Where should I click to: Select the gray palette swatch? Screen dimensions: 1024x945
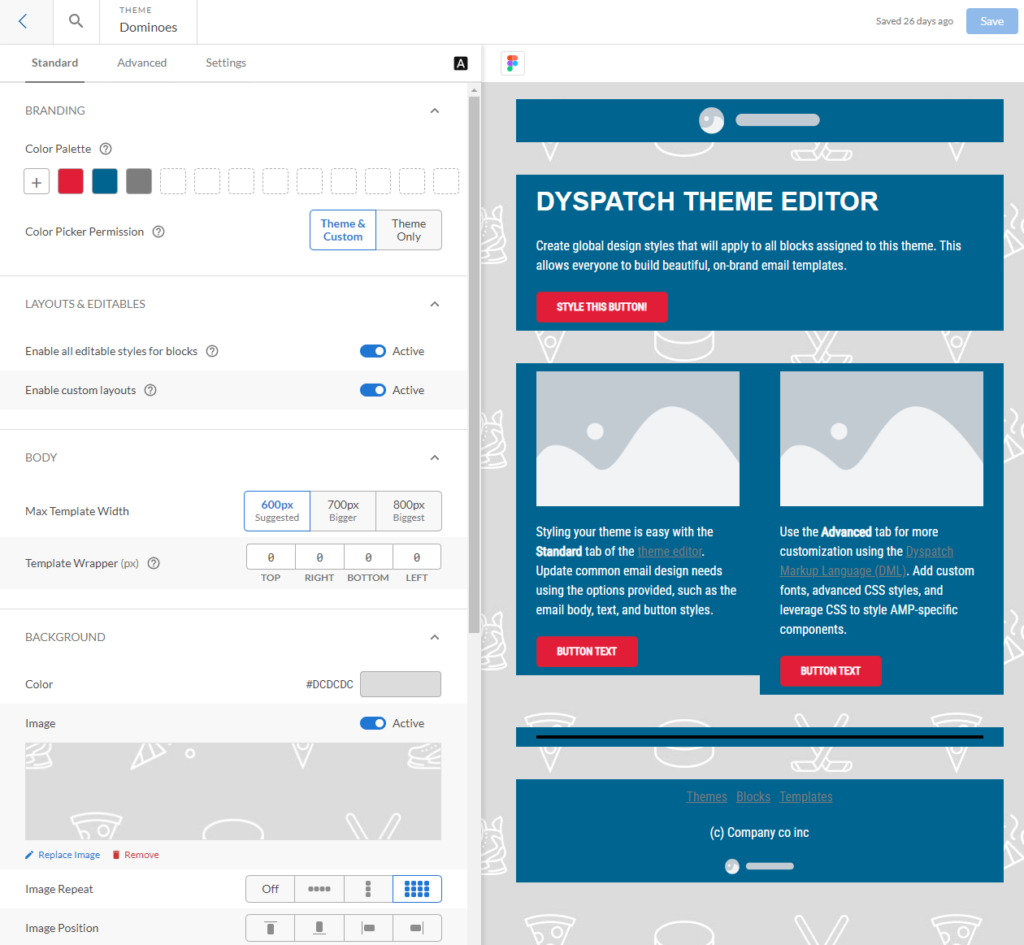coord(138,182)
